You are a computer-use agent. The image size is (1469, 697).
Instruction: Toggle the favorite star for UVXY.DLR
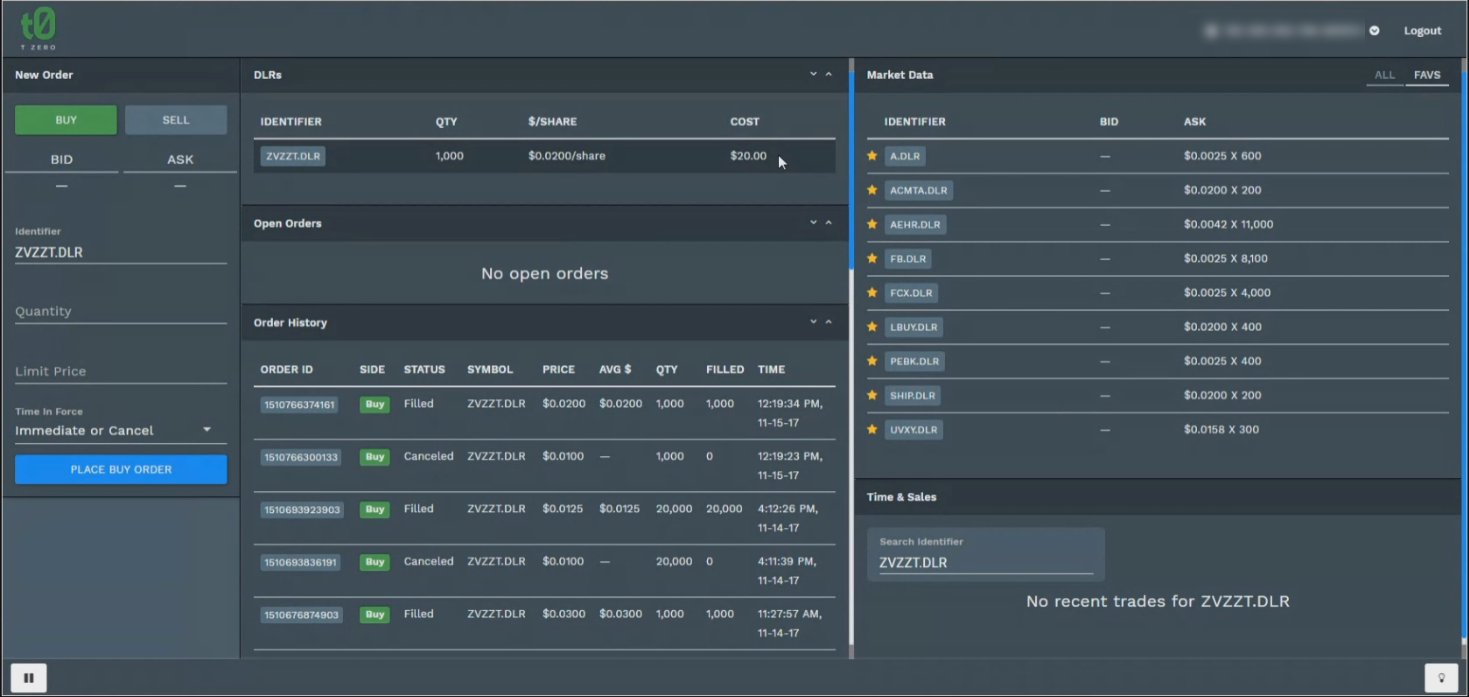[872, 429]
